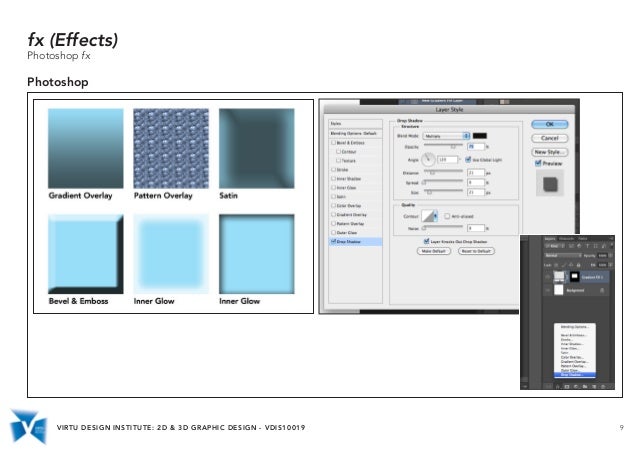
Task: Switch to the Paths tab
Action: [x=583, y=238]
